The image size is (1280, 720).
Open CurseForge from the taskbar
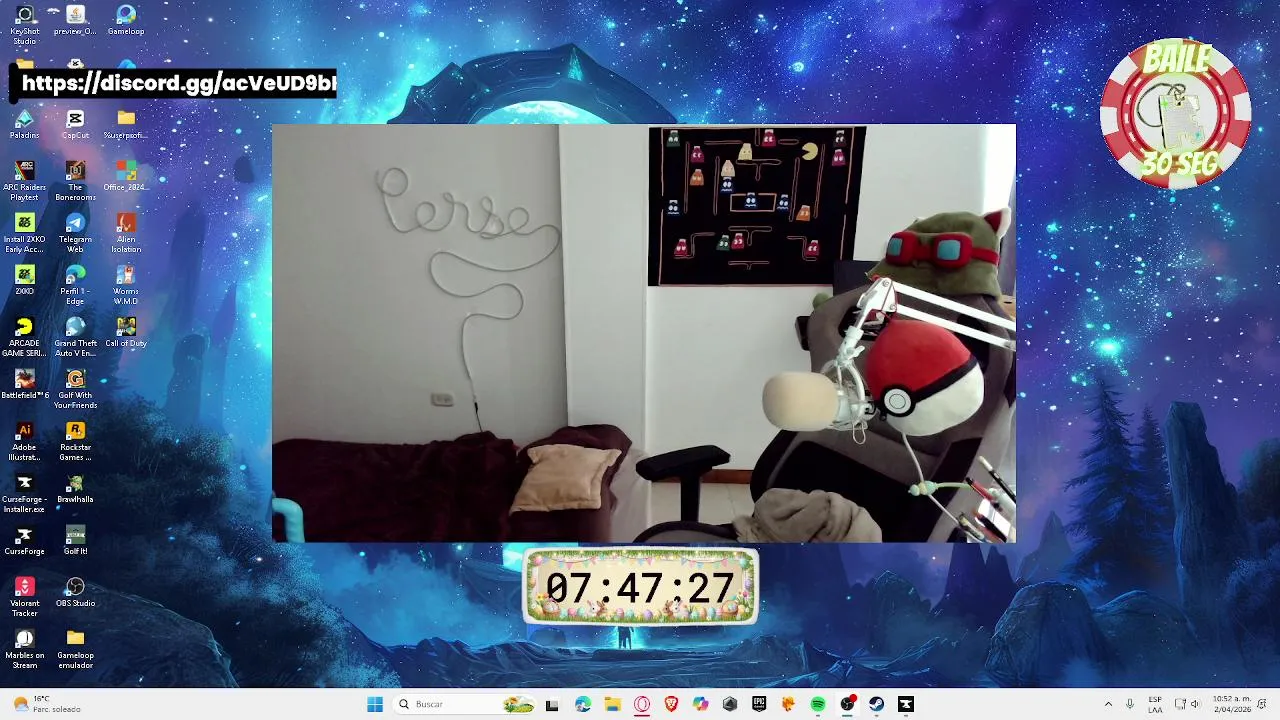pyautogui.click(x=906, y=704)
